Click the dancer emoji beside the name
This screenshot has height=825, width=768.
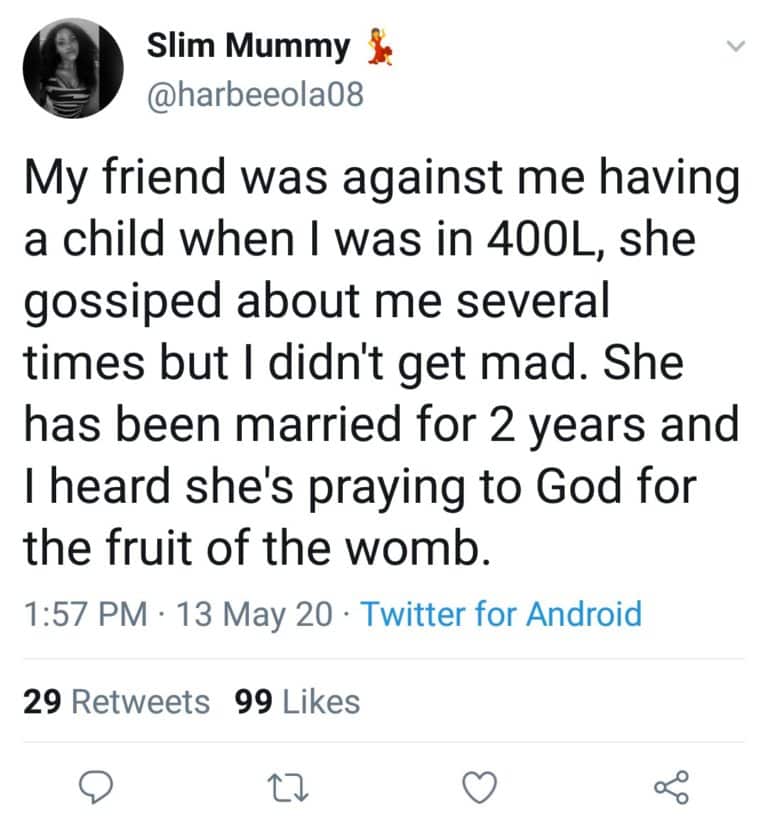pyautogui.click(x=376, y=47)
